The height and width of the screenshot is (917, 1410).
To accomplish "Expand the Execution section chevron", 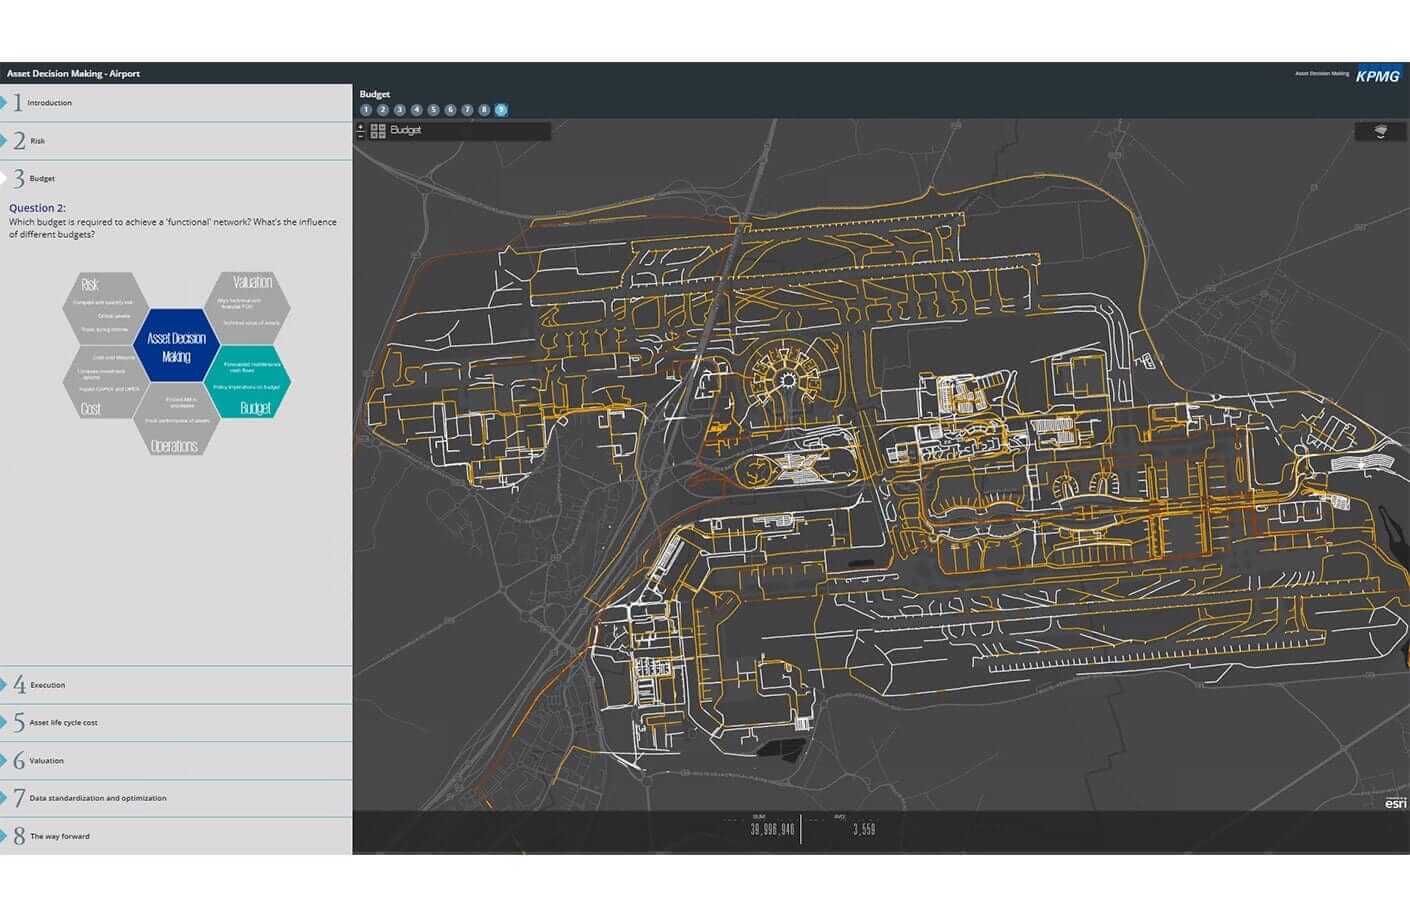I will pos(4,685).
